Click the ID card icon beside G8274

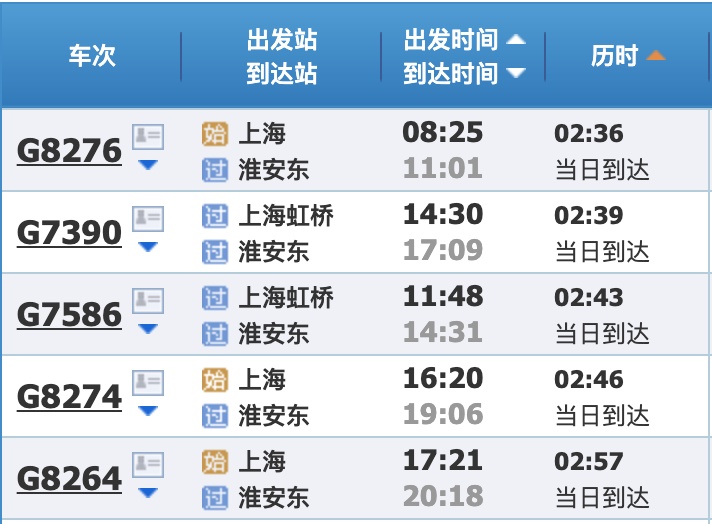[148, 383]
